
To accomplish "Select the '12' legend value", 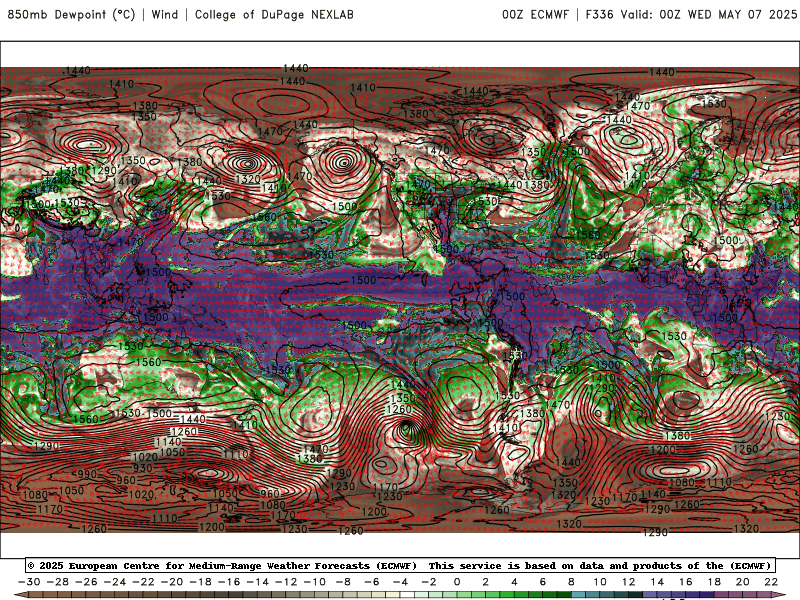I will tap(629, 582).
